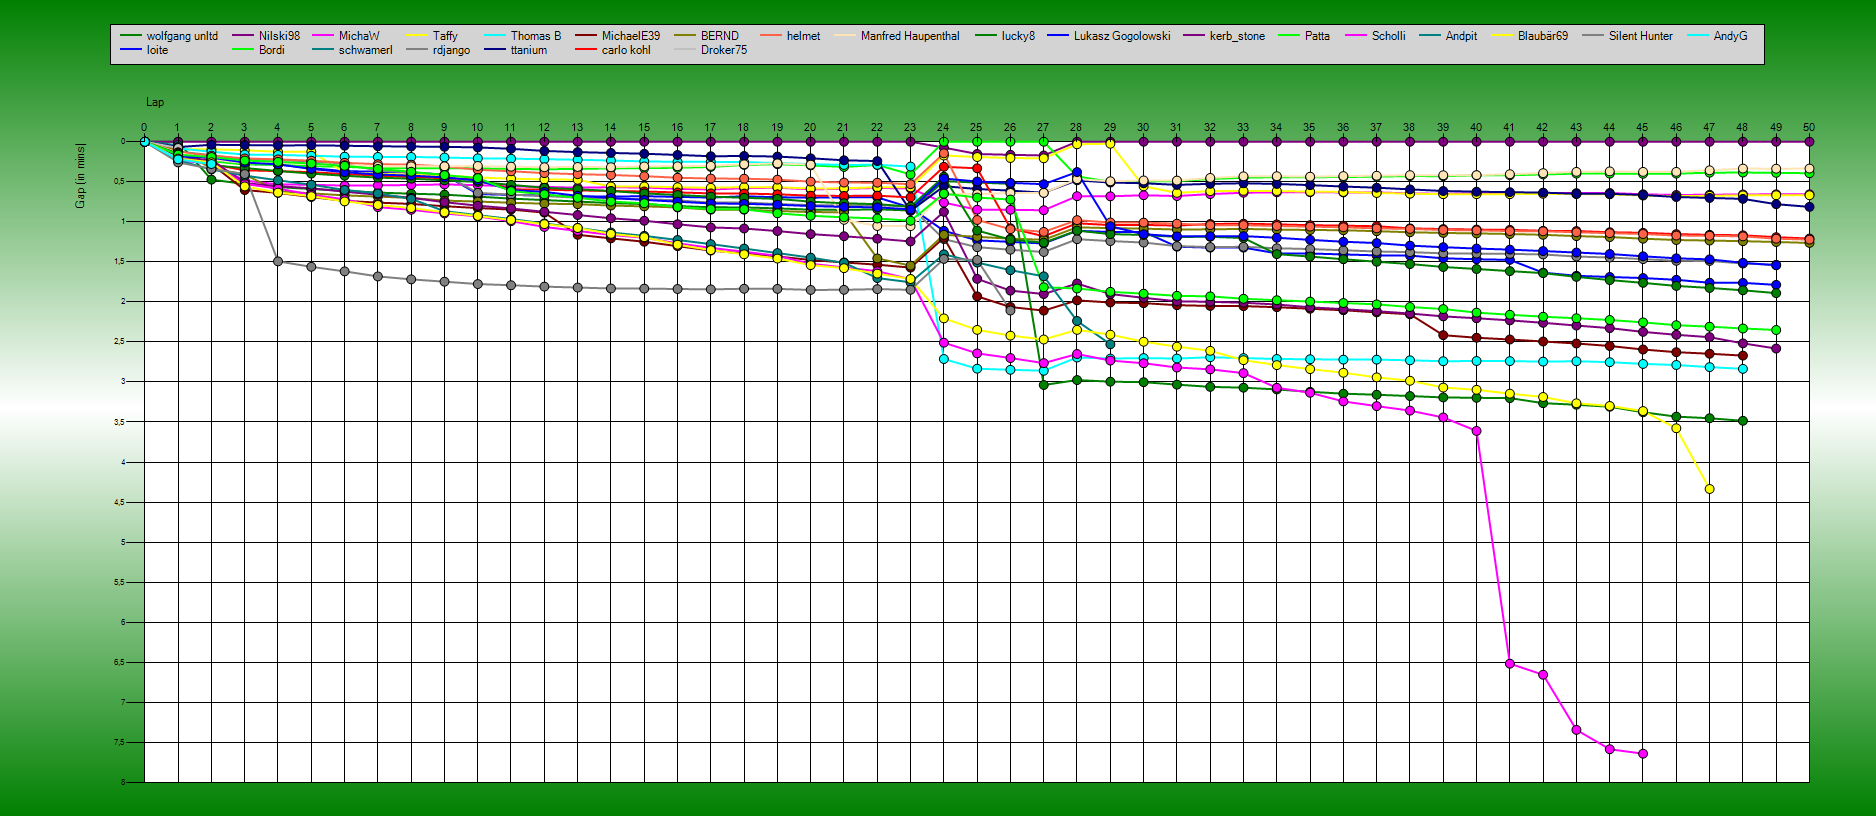The width and height of the screenshot is (1876, 816).
Task: Click lap number 23 on the axis
Action: [910, 128]
